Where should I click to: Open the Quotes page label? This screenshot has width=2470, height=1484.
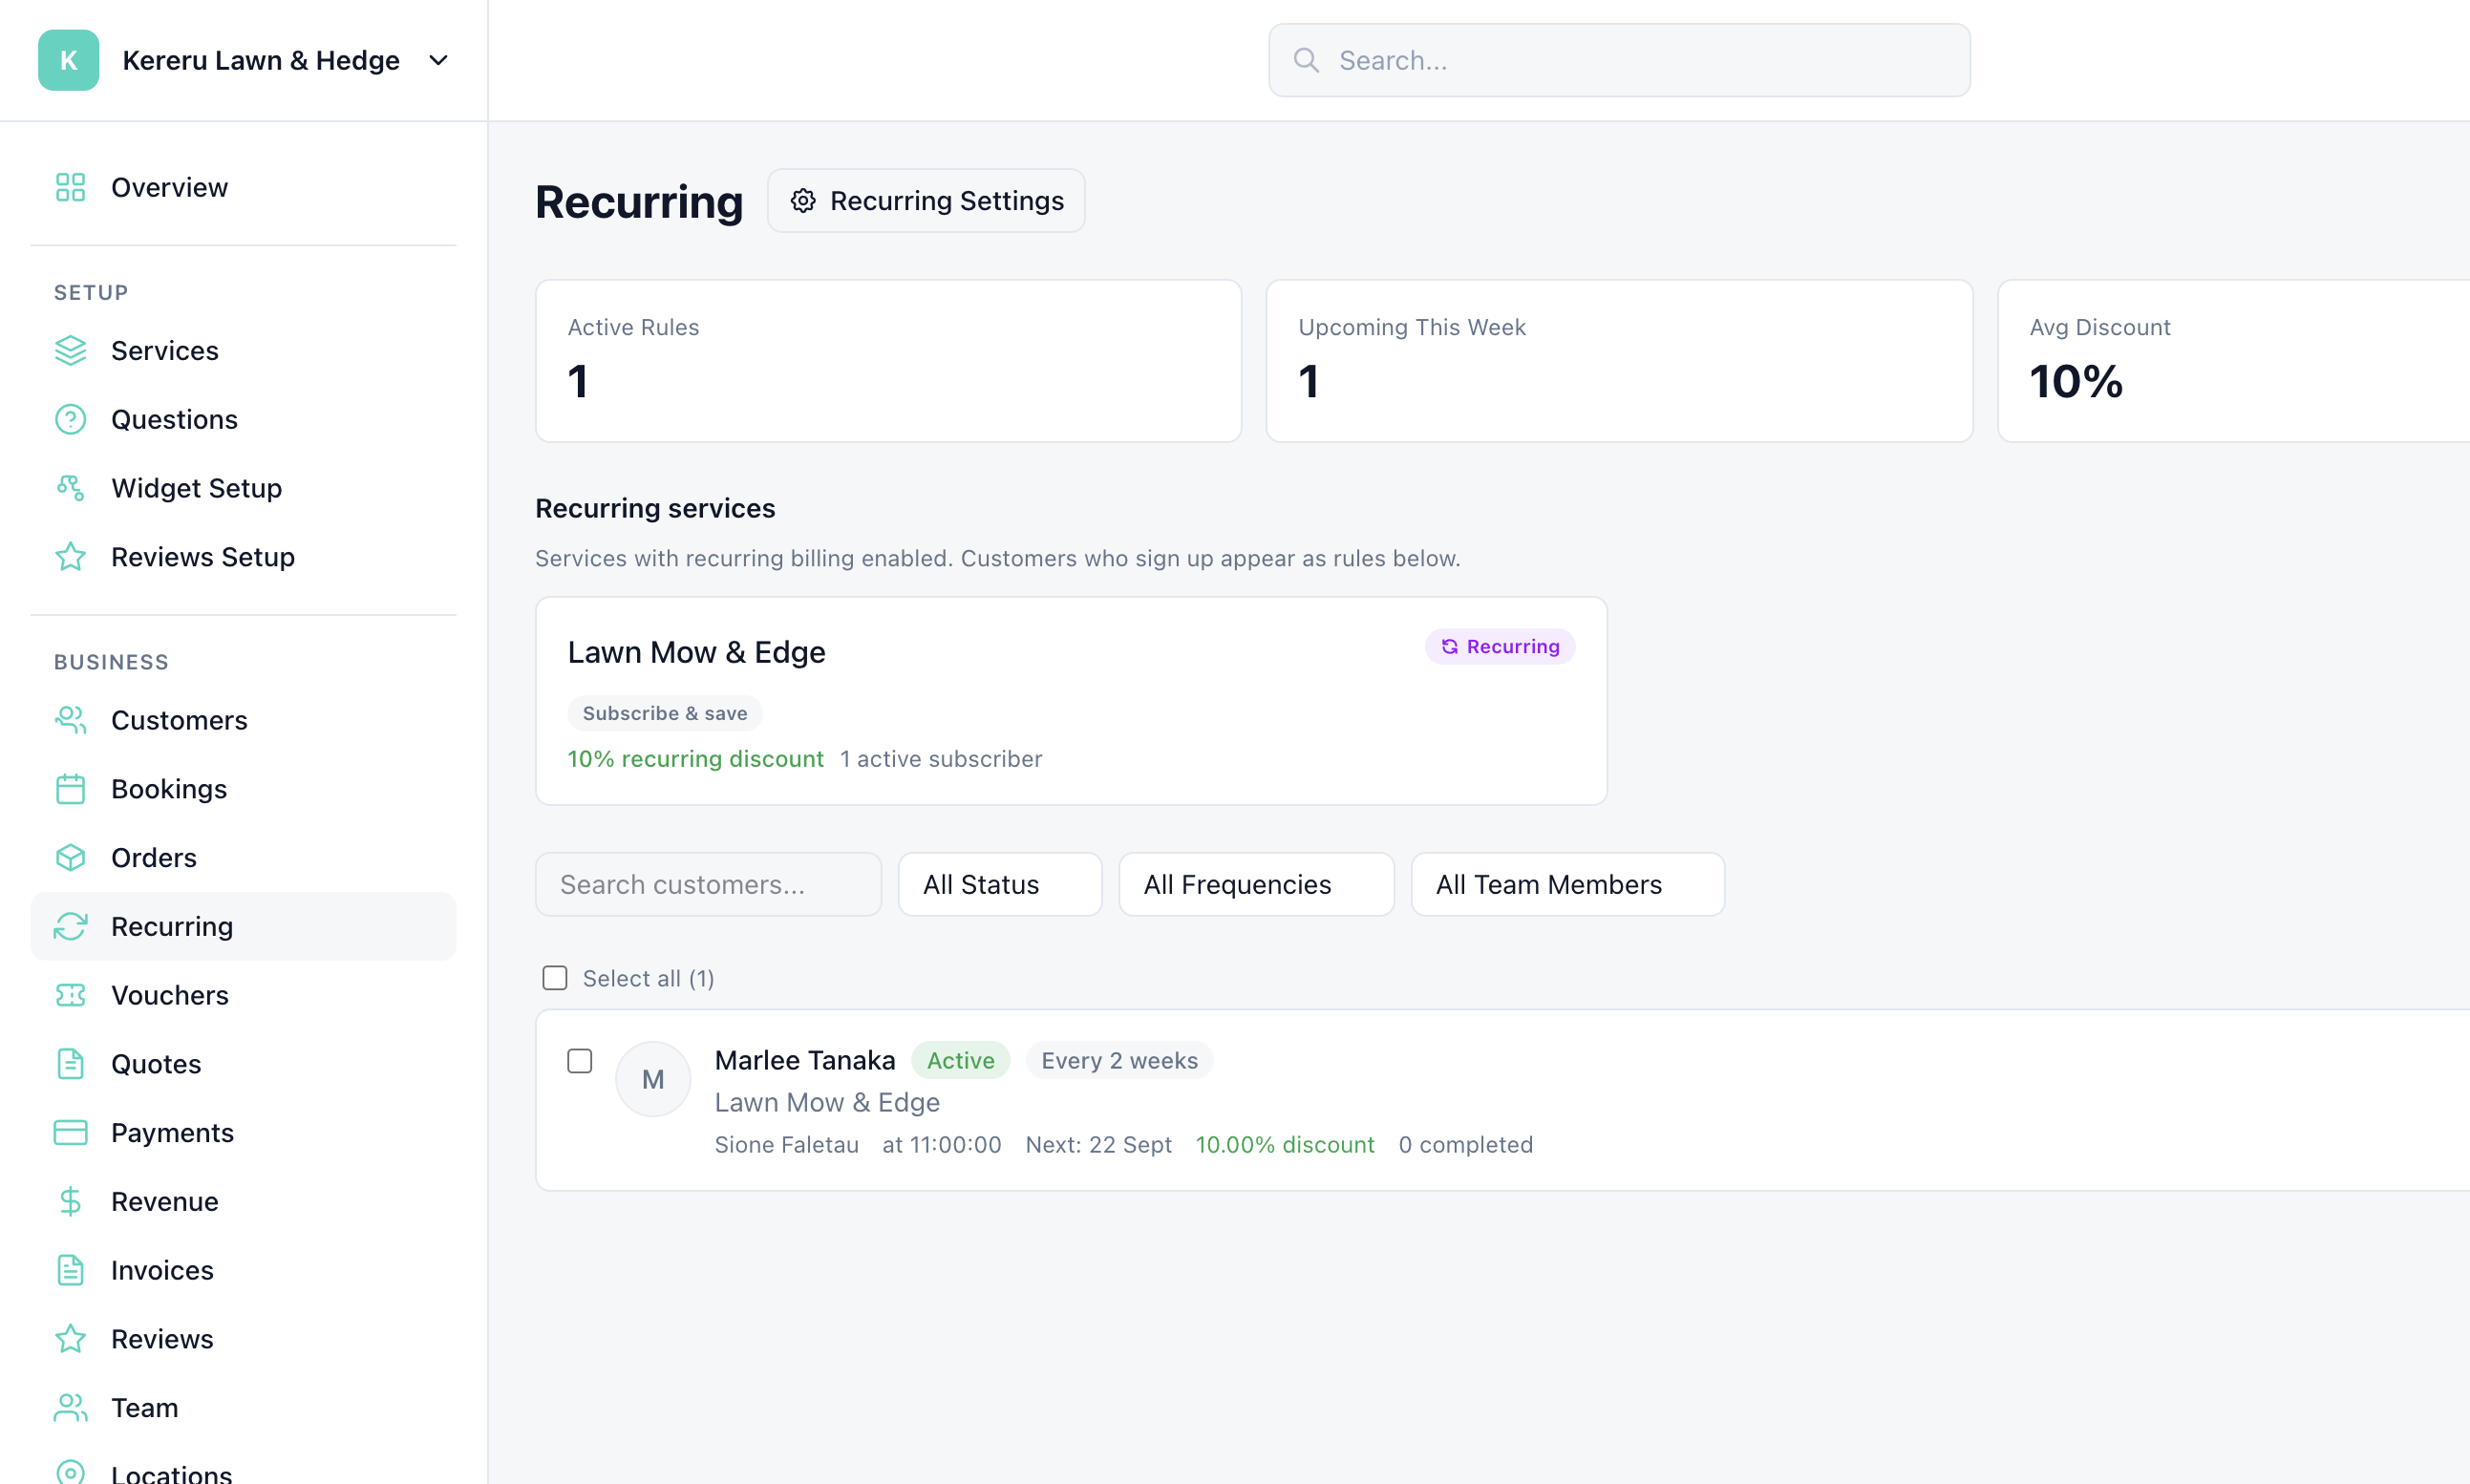[156, 1064]
